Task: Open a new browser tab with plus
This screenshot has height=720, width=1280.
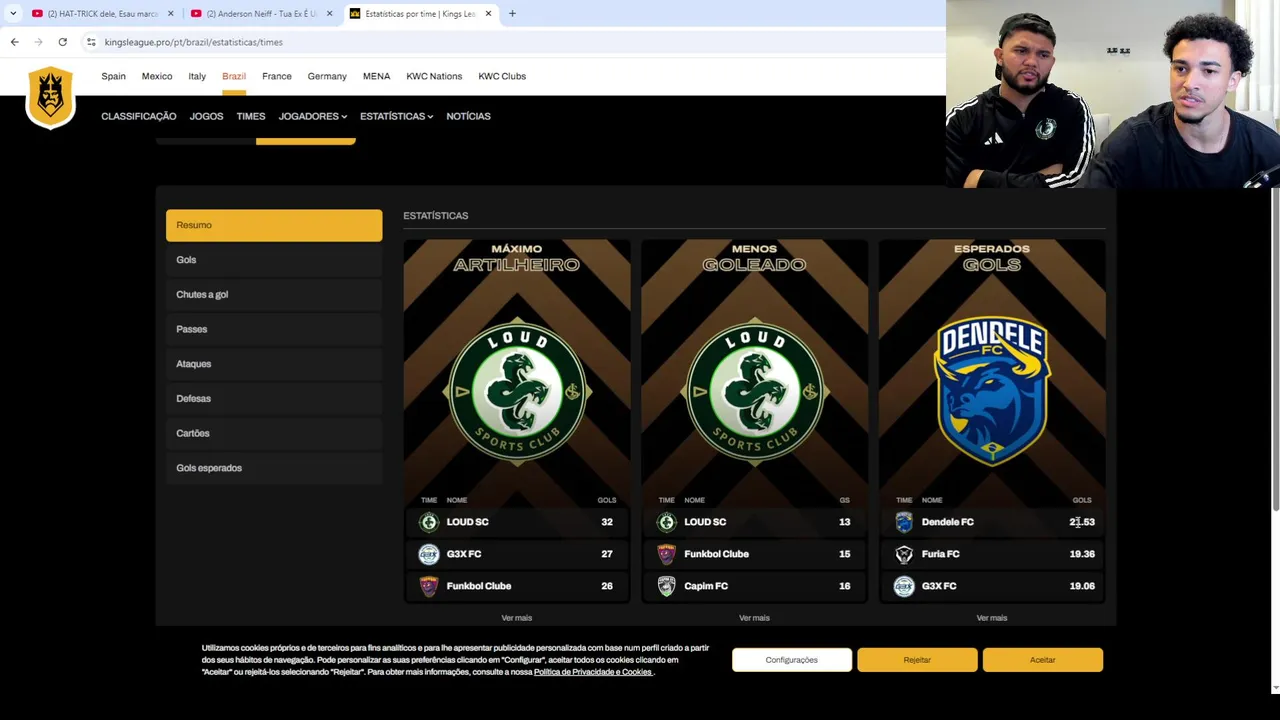Action: tap(512, 14)
